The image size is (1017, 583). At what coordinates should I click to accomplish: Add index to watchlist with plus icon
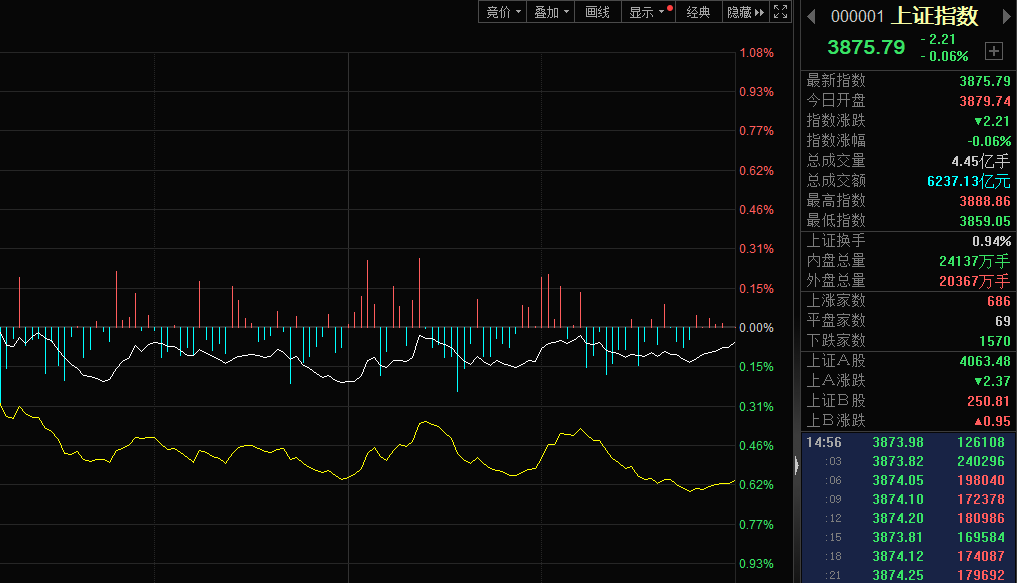pos(993,50)
